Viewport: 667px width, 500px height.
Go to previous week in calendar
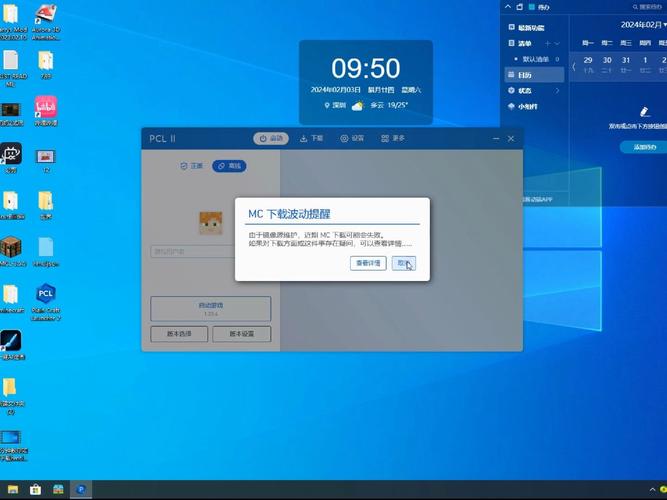point(573,67)
